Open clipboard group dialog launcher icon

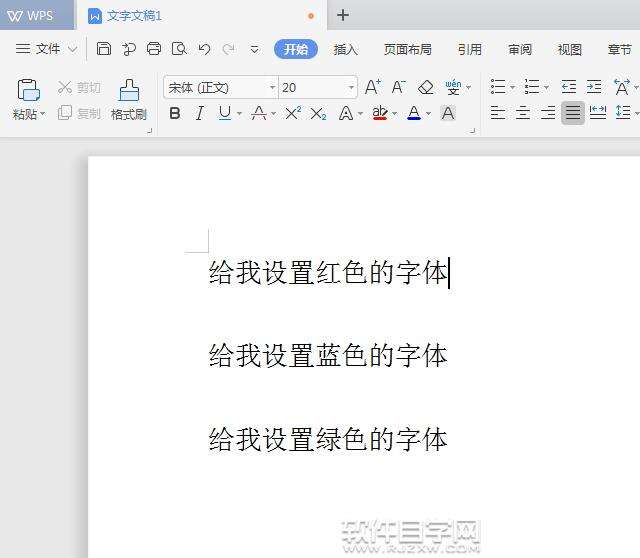tap(149, 131)
